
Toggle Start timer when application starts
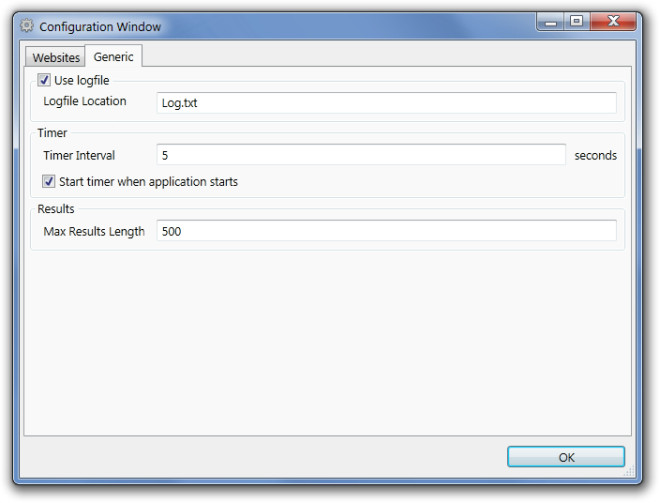tap(48, 181)
